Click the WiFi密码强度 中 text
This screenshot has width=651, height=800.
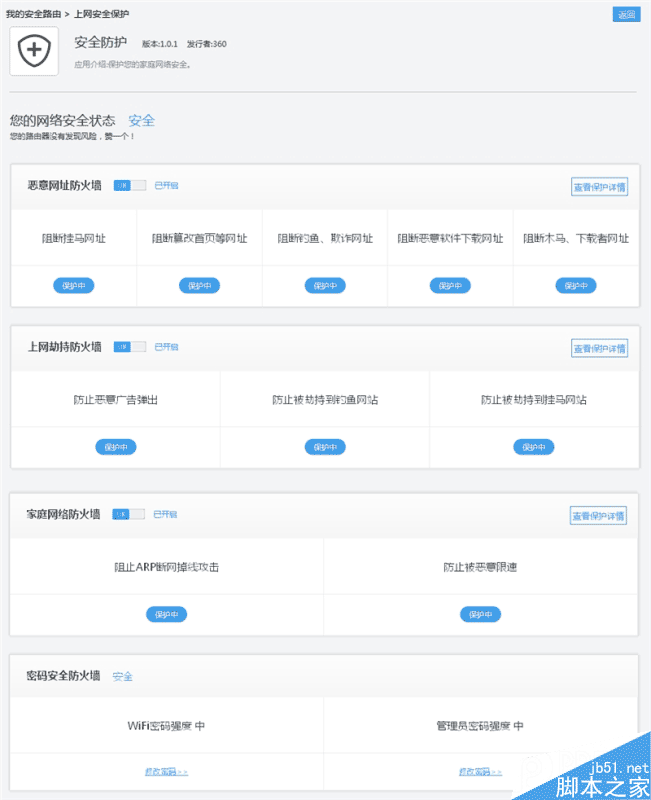pyautogui.click(x=166, y=726)
